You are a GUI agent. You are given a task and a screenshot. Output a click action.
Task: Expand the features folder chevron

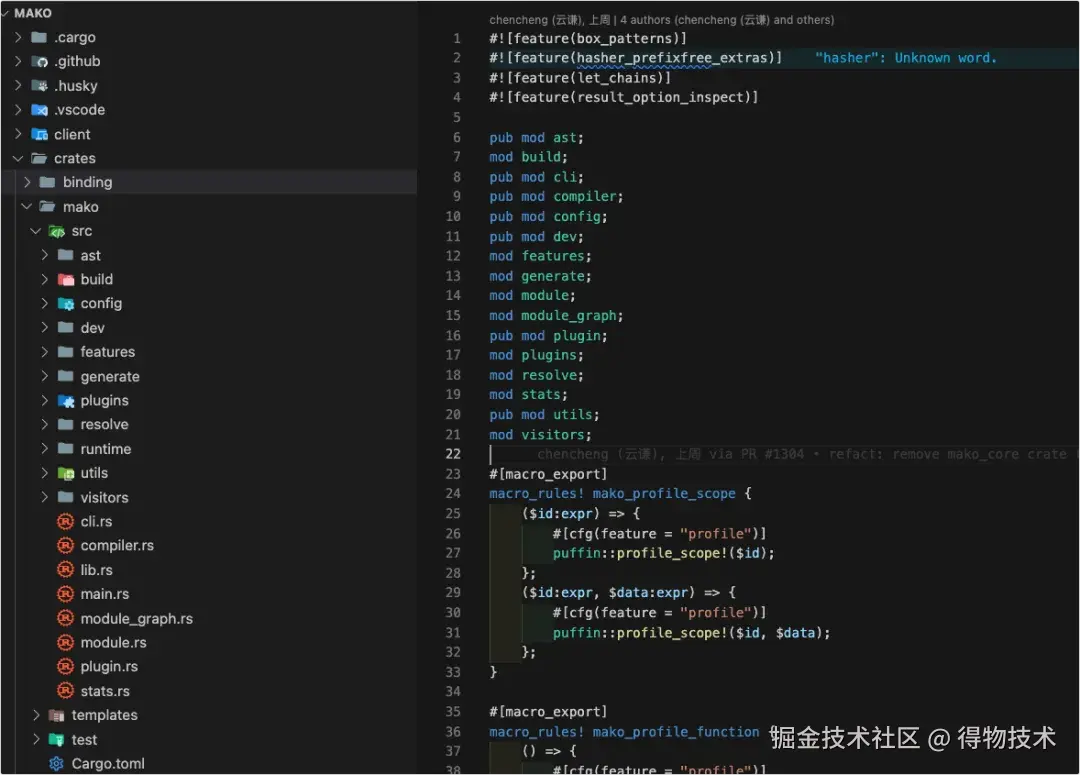click(x=45, y=352)
